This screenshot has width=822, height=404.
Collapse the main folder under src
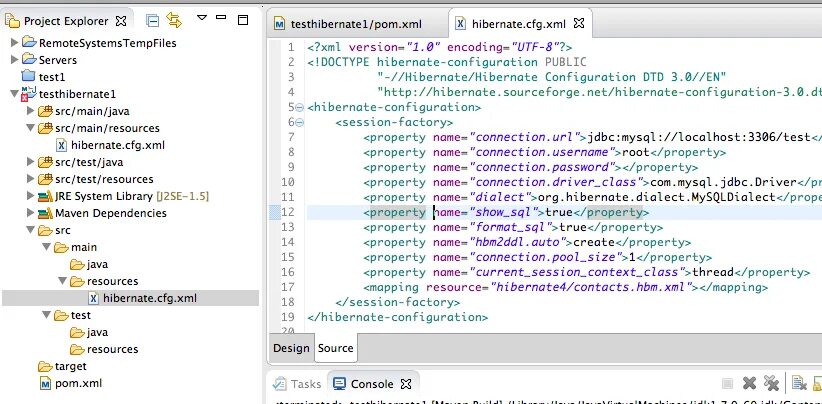[x=46, y=247]
